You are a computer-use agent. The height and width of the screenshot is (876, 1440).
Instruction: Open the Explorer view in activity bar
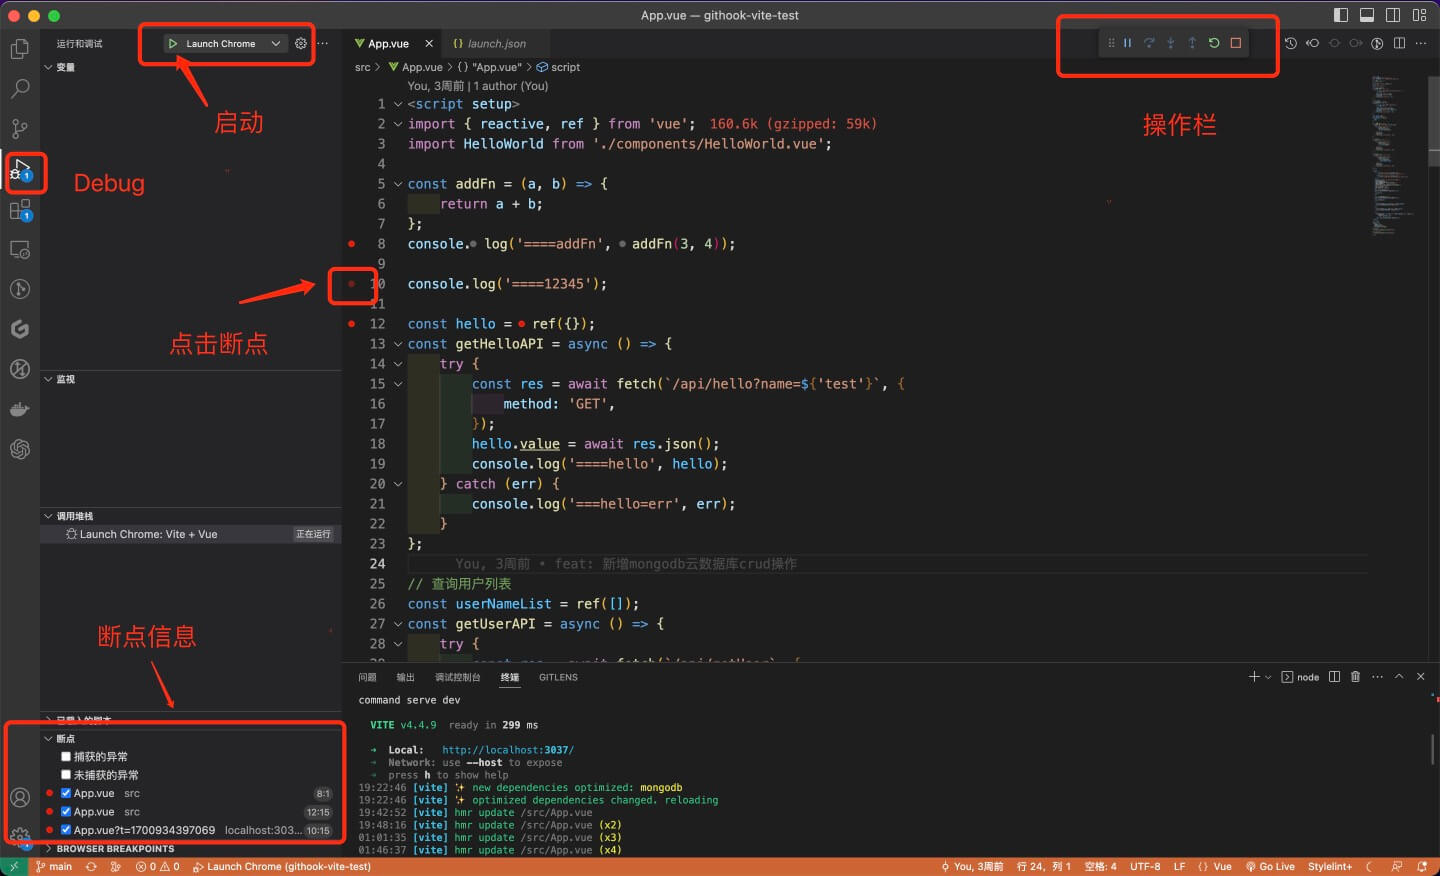click(x=19, y=49)
